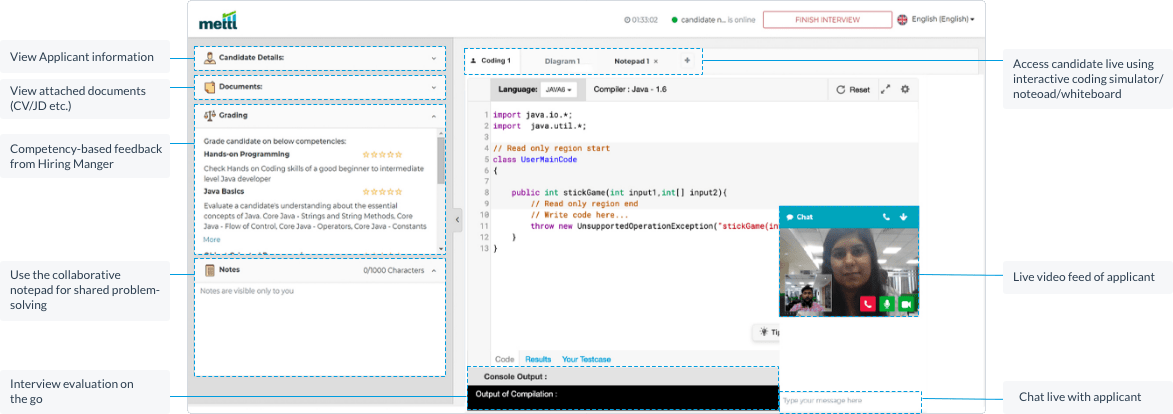Turn off camera with green video button

pyautogui.click(x=907, y=304)
